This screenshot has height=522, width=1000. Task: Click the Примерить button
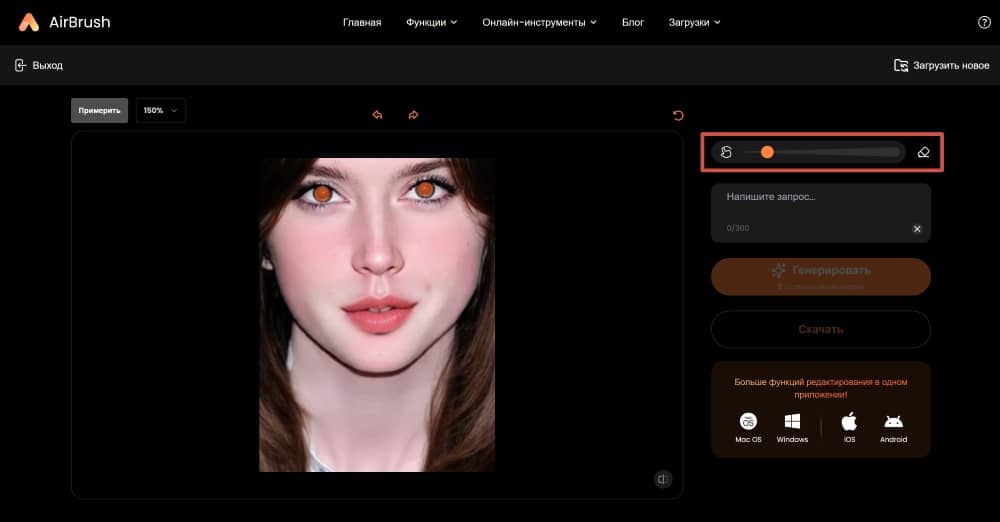click(x=99, y=110)
